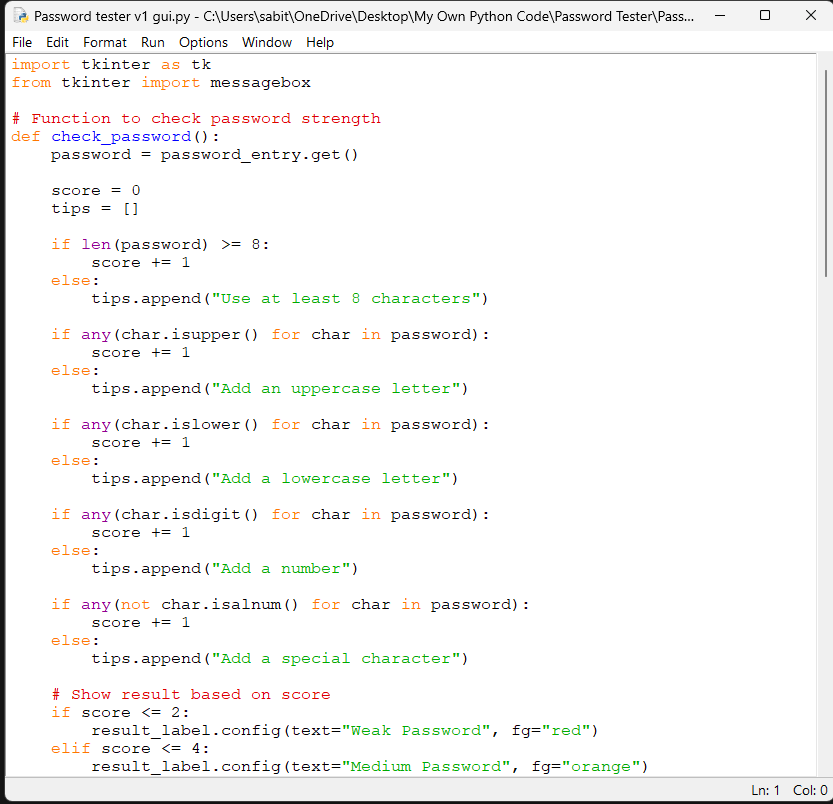
Task: Minimize the IDLE editor window
Action: pos(720,16)
